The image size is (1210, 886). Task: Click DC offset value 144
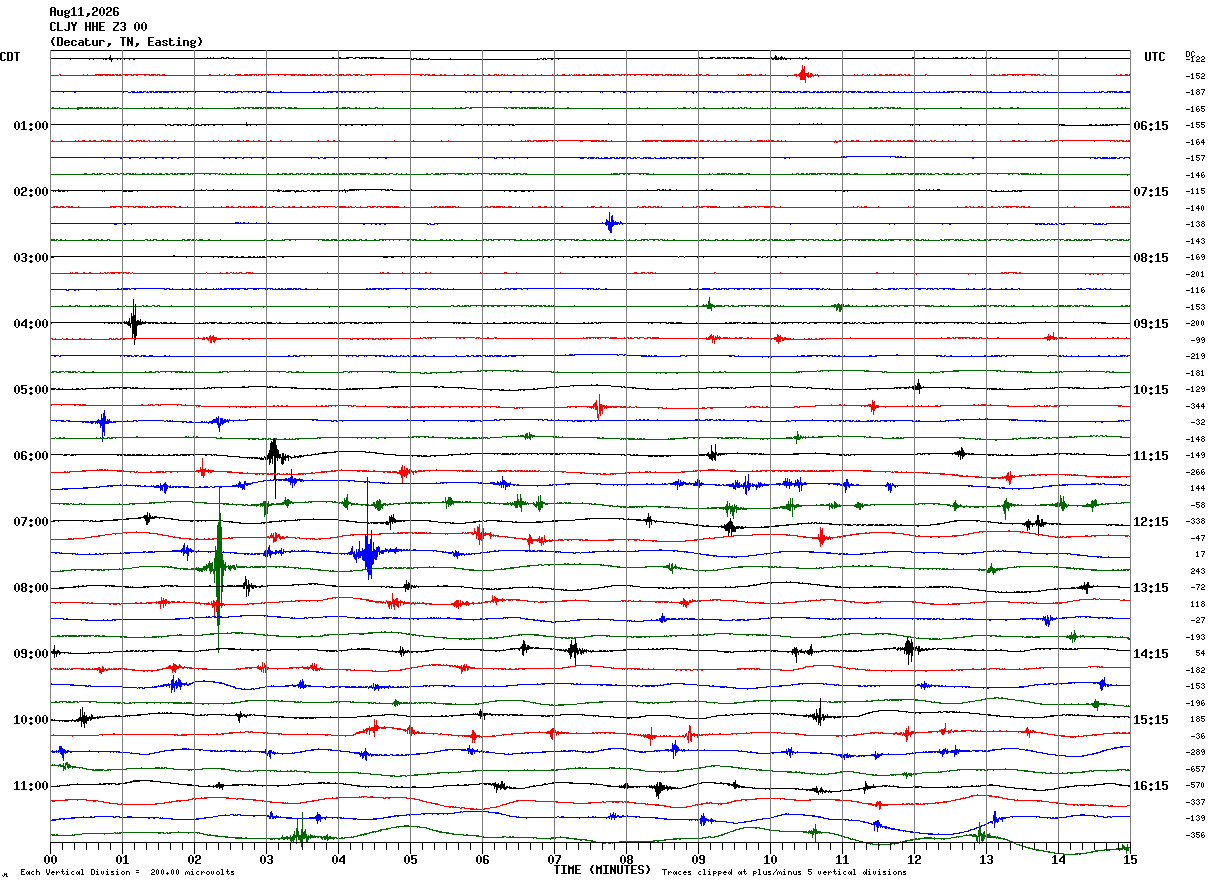click(1197, 488)
